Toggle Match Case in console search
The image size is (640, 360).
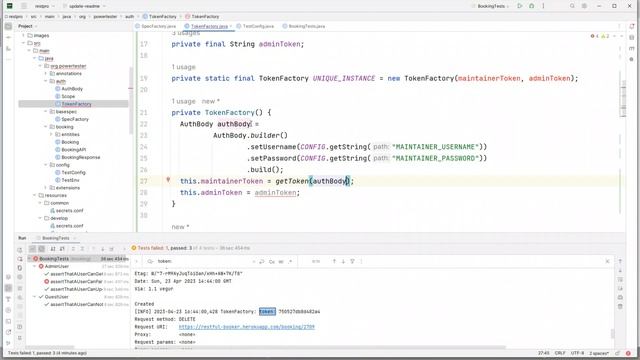[x=272, y=262]
